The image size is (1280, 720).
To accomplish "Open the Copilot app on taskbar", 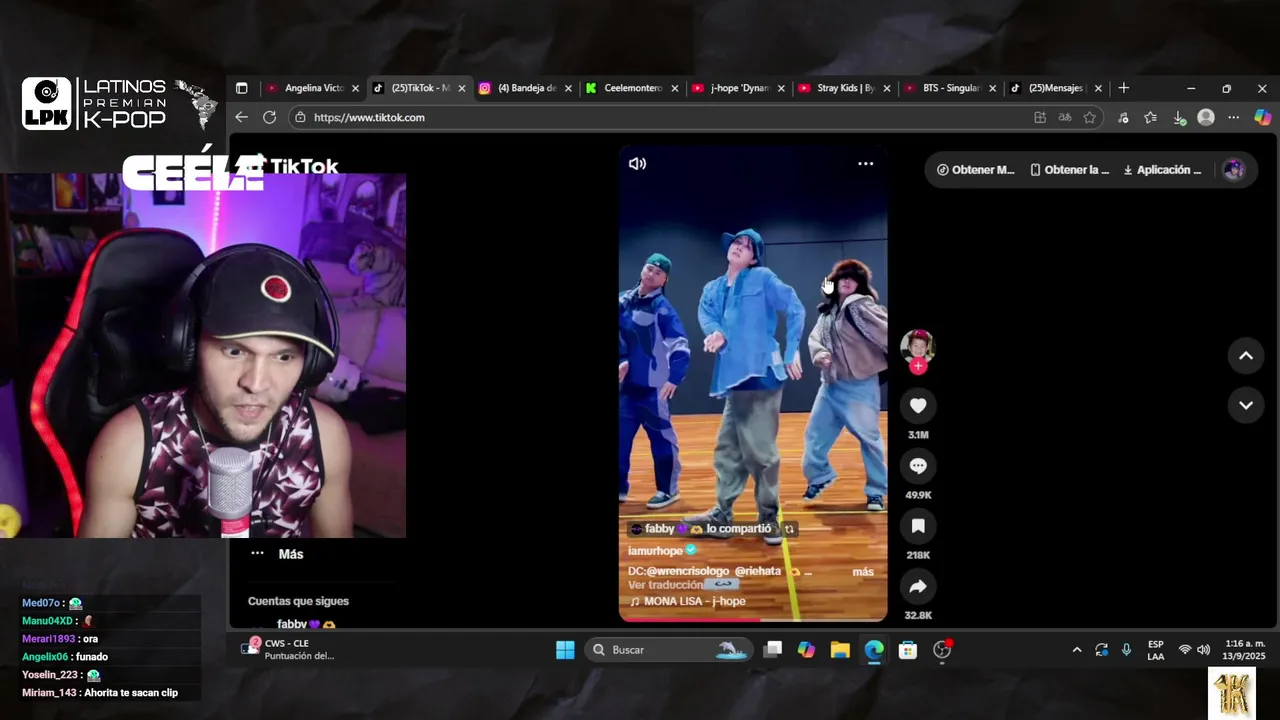I will coord(806,650).
